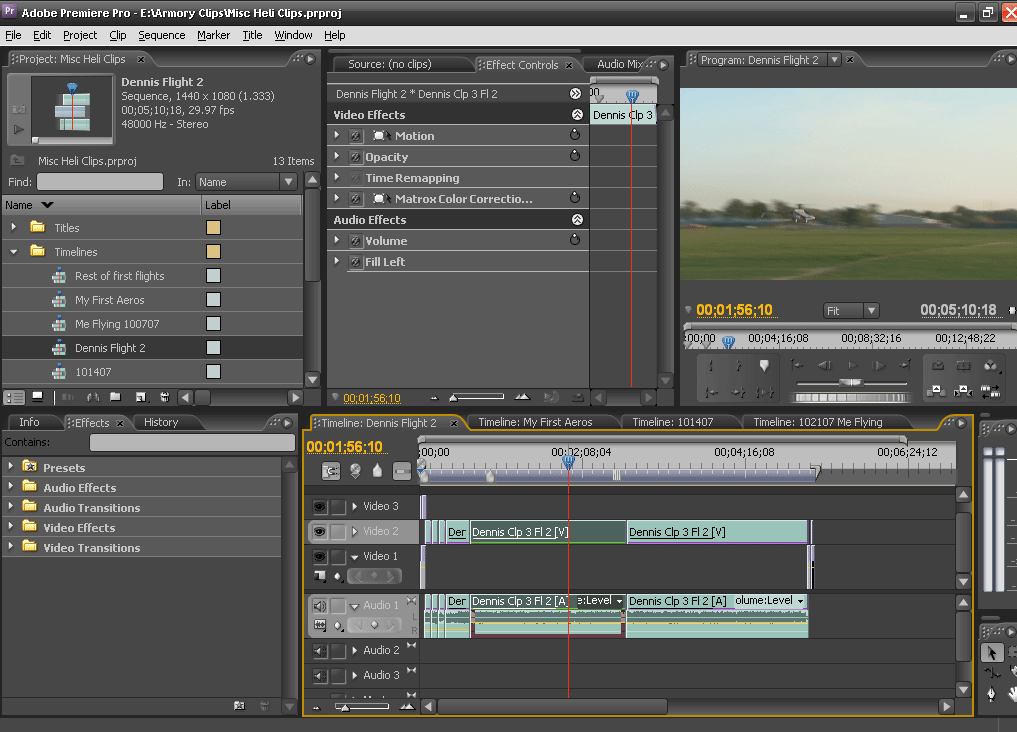Click the Find binoculars icon in Project panel
This screenshot has width=1017, height=732.
[x=93, y=398]
